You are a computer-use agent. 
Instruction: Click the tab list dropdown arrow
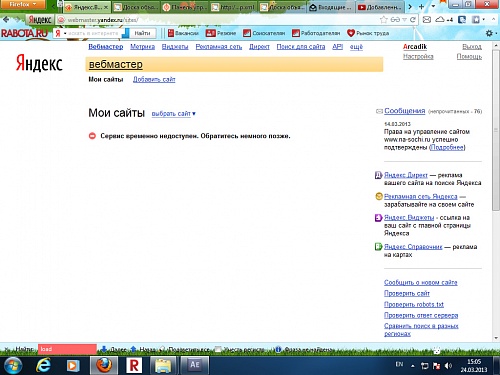point(433,7)
